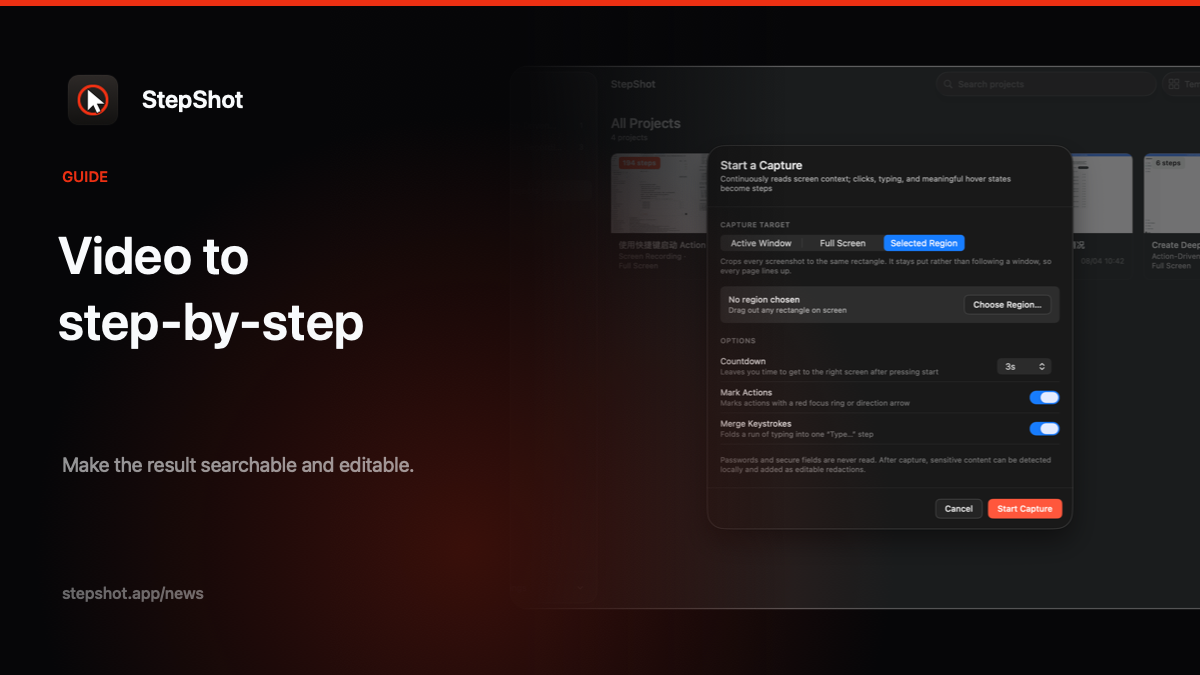Select the Selected Region capture target
The height and width of the screenshot is (675, 1200).
[x=924, y=243]
